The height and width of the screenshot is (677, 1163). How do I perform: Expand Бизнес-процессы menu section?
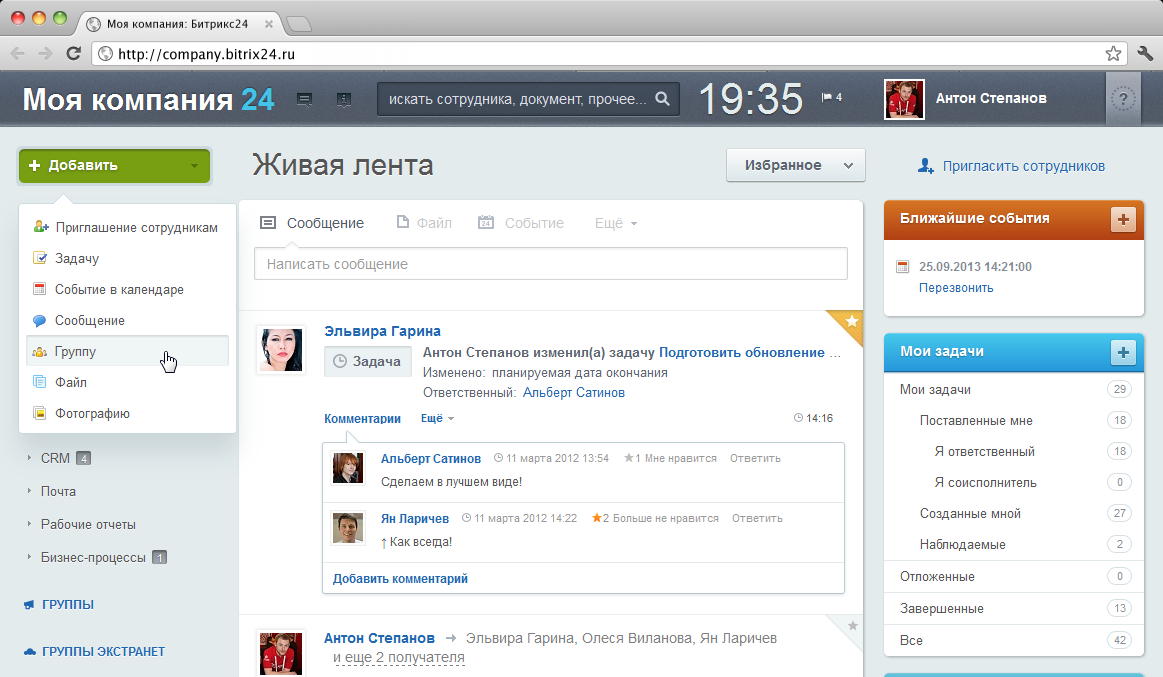tap(93, 557)
